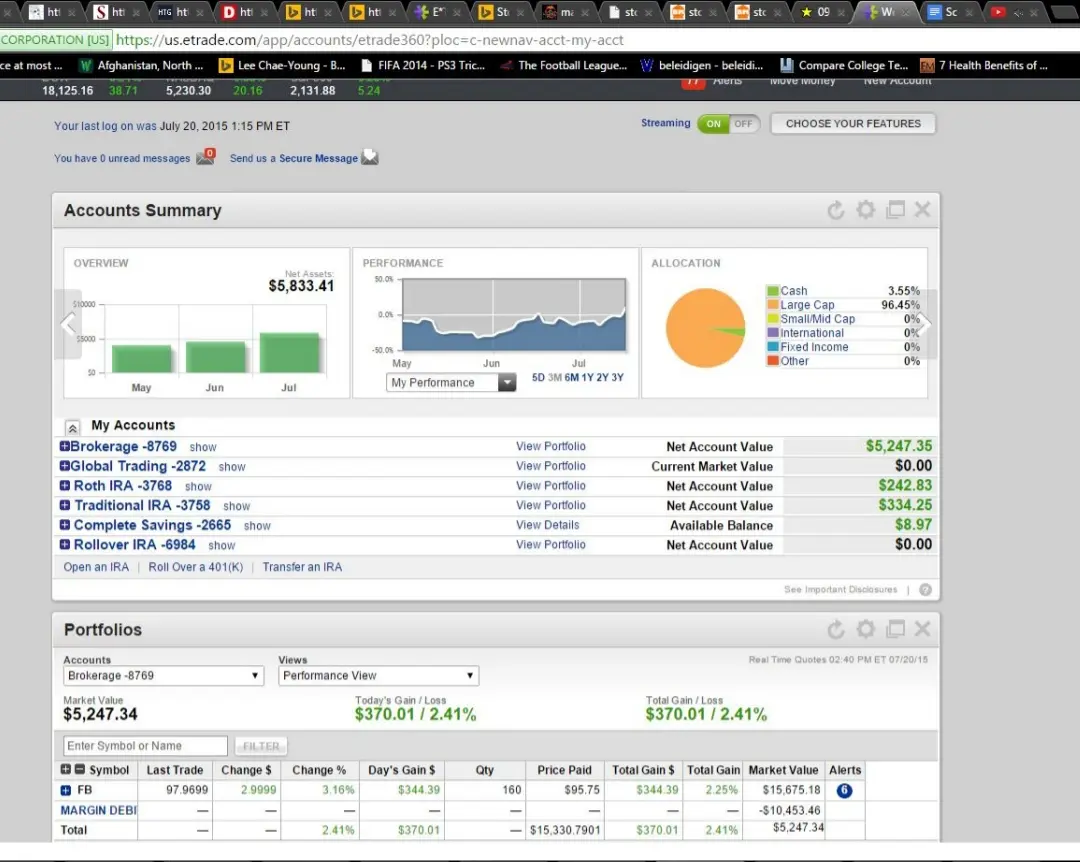Collapse the My Accounts section
This screenshot has height=862, width=1080.
tap(72, 427)
